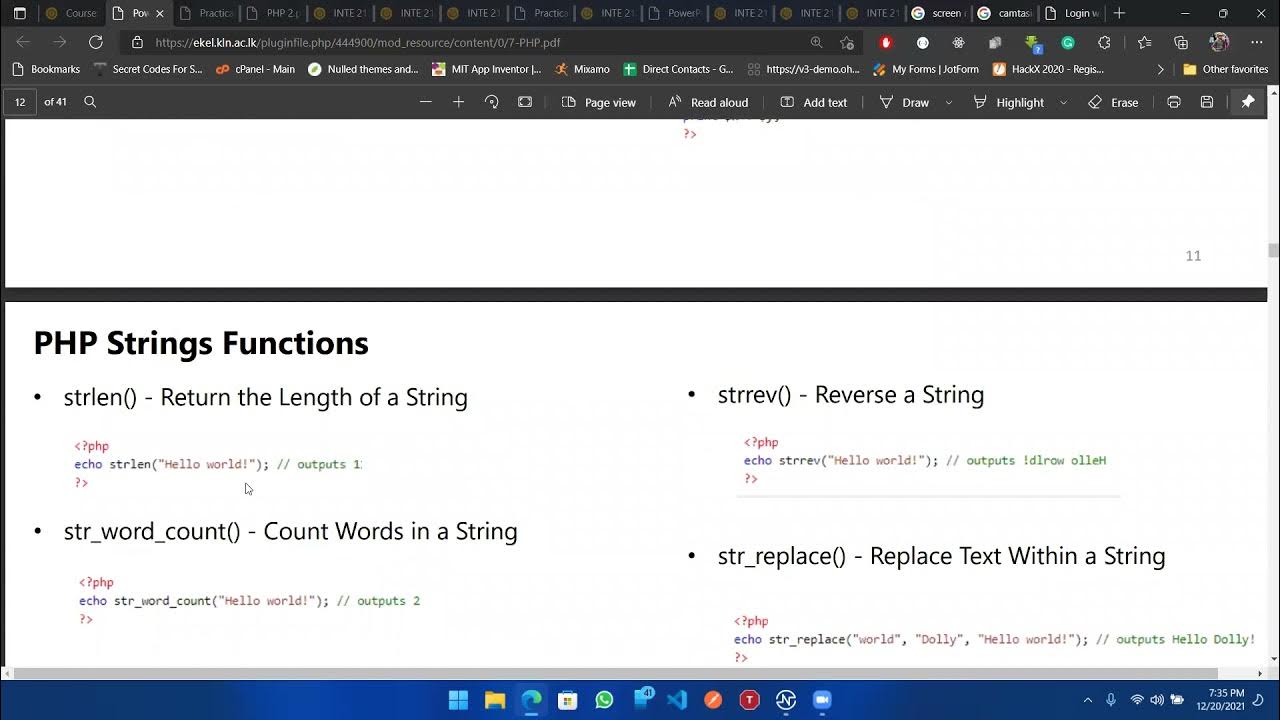Click the fit to page icon

(x=525, y=102)
